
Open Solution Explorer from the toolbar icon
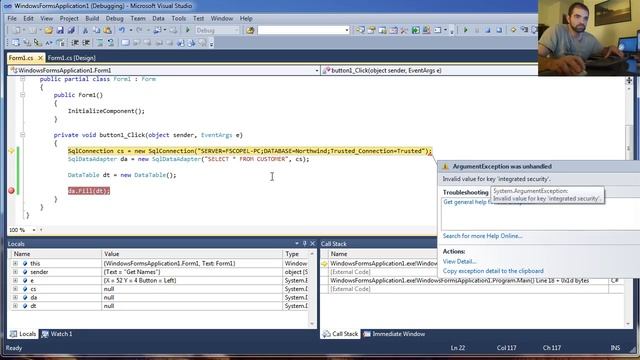tap(360, 30)
